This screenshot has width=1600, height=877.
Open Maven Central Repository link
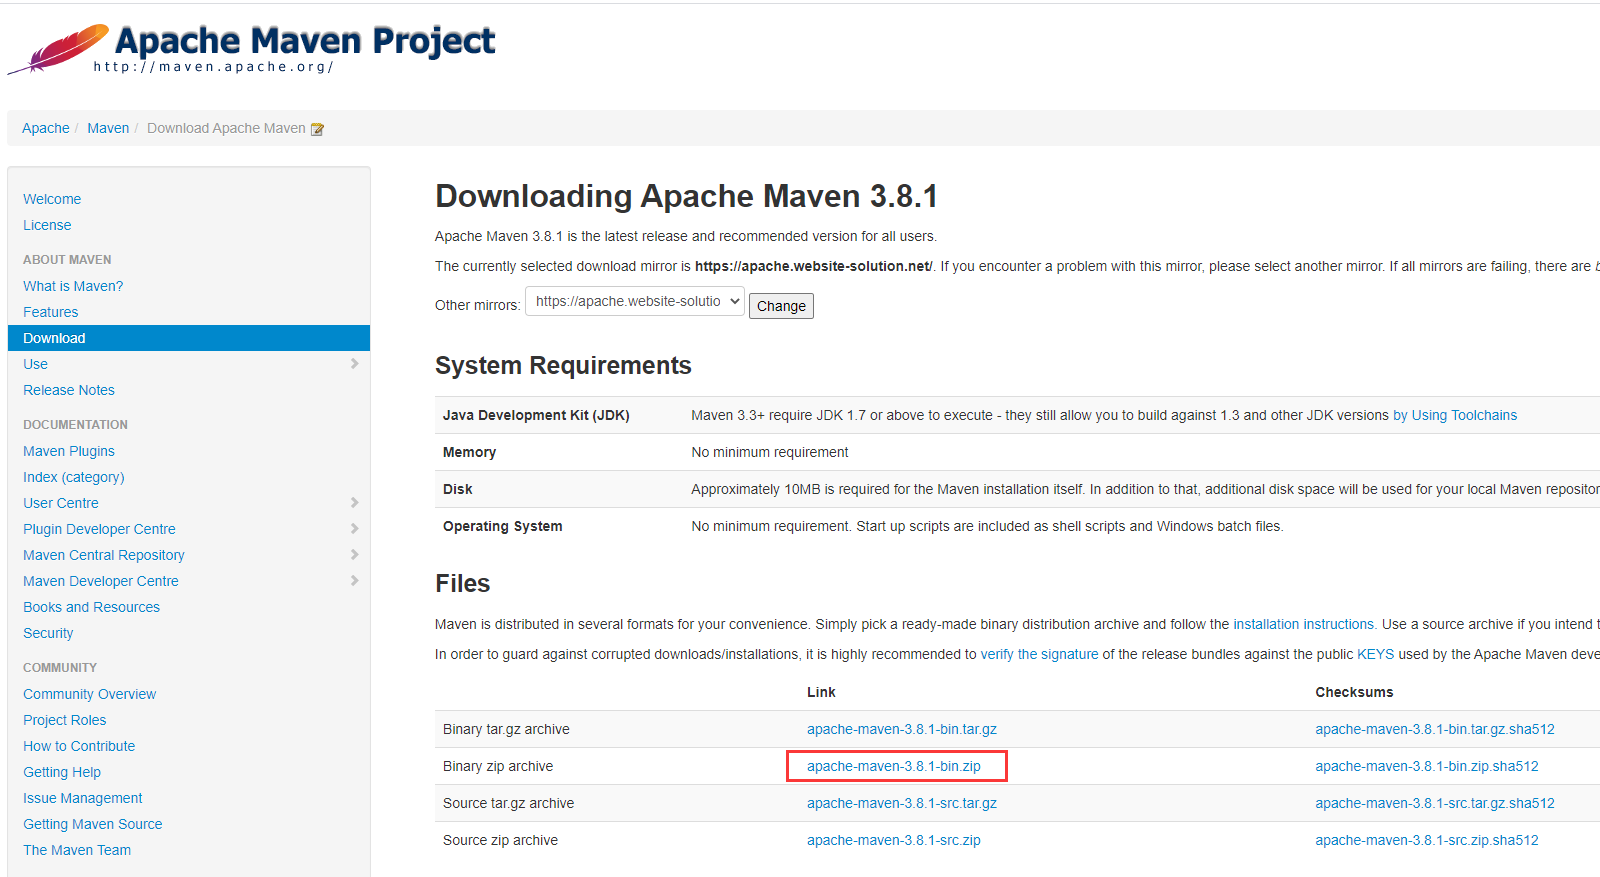(104, 555)
